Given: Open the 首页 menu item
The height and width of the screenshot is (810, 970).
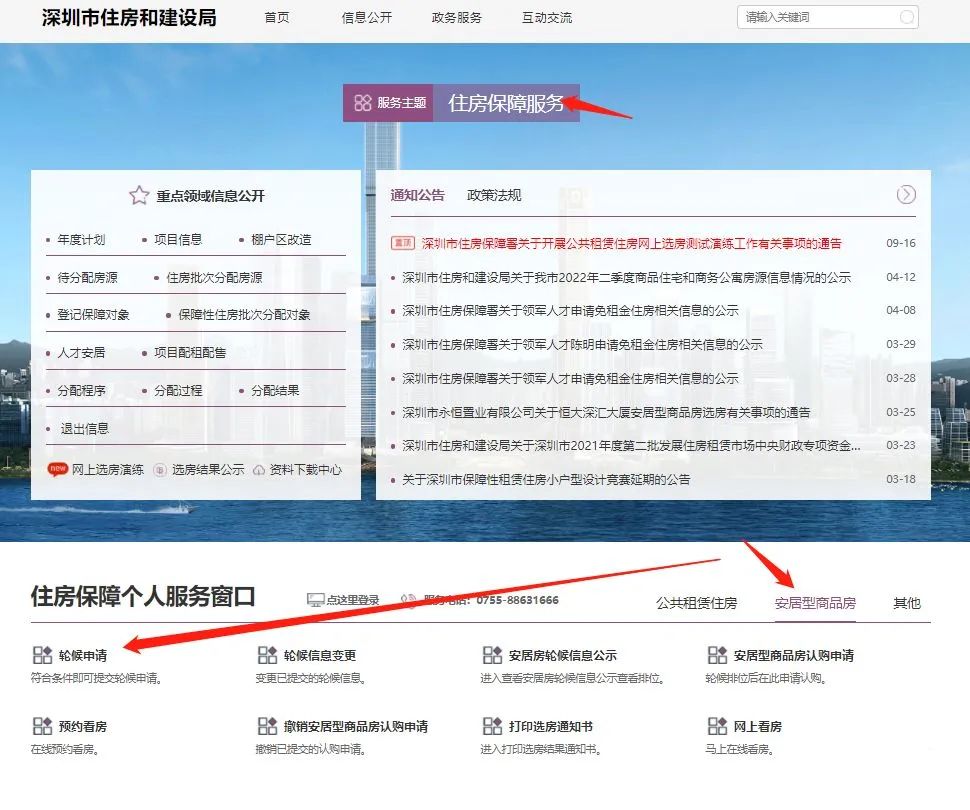Looking at the screenshot, I should 277,18.
